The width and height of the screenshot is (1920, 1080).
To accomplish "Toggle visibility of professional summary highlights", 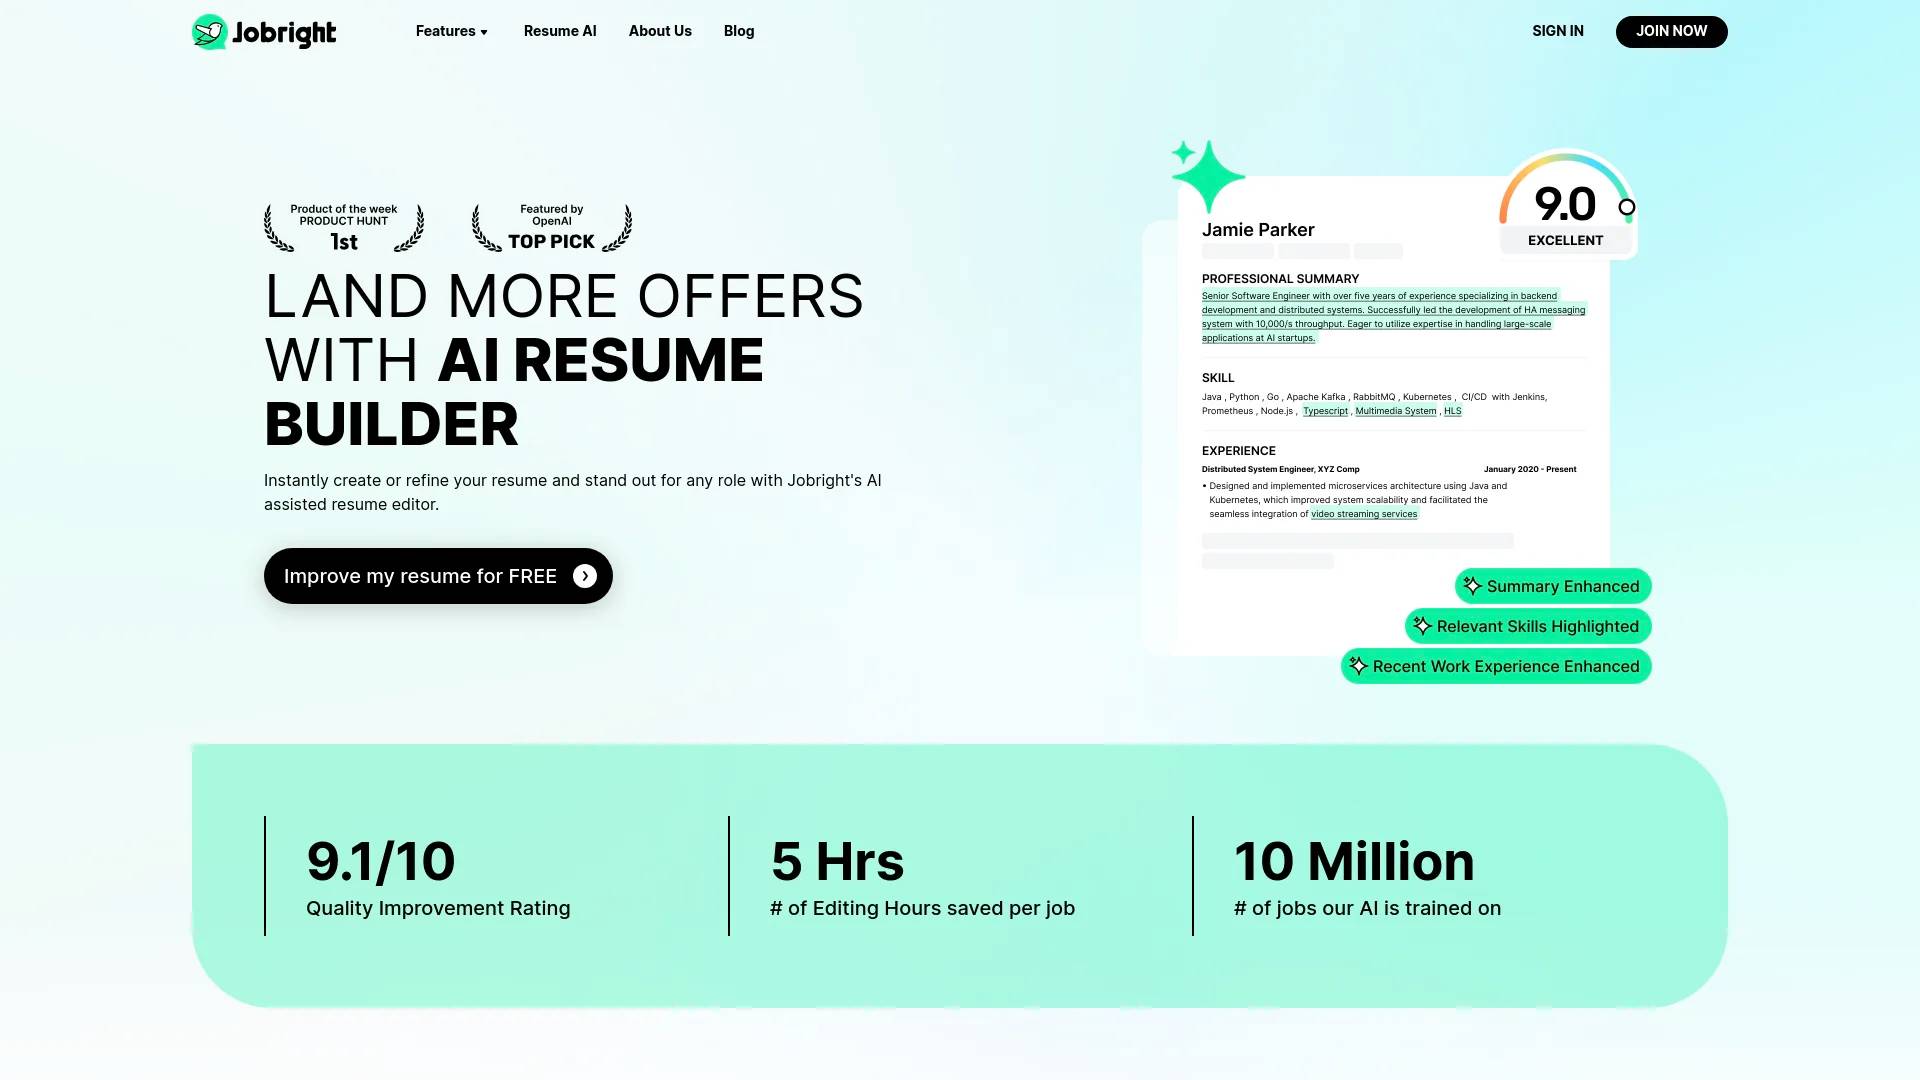I will coord(1551,585).
